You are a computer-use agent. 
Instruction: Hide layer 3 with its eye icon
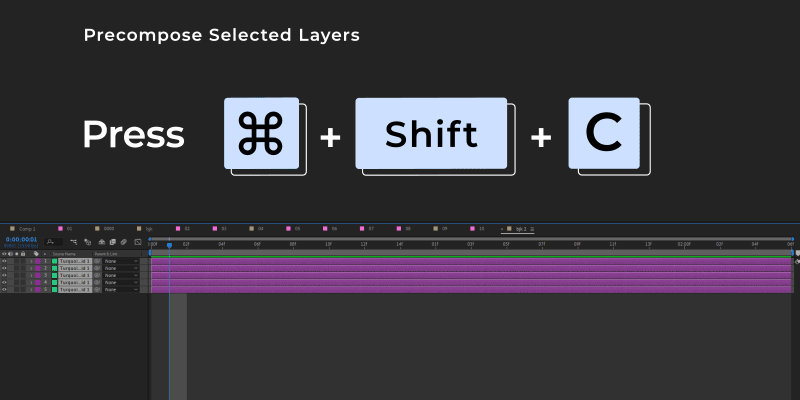pos(4,275)
